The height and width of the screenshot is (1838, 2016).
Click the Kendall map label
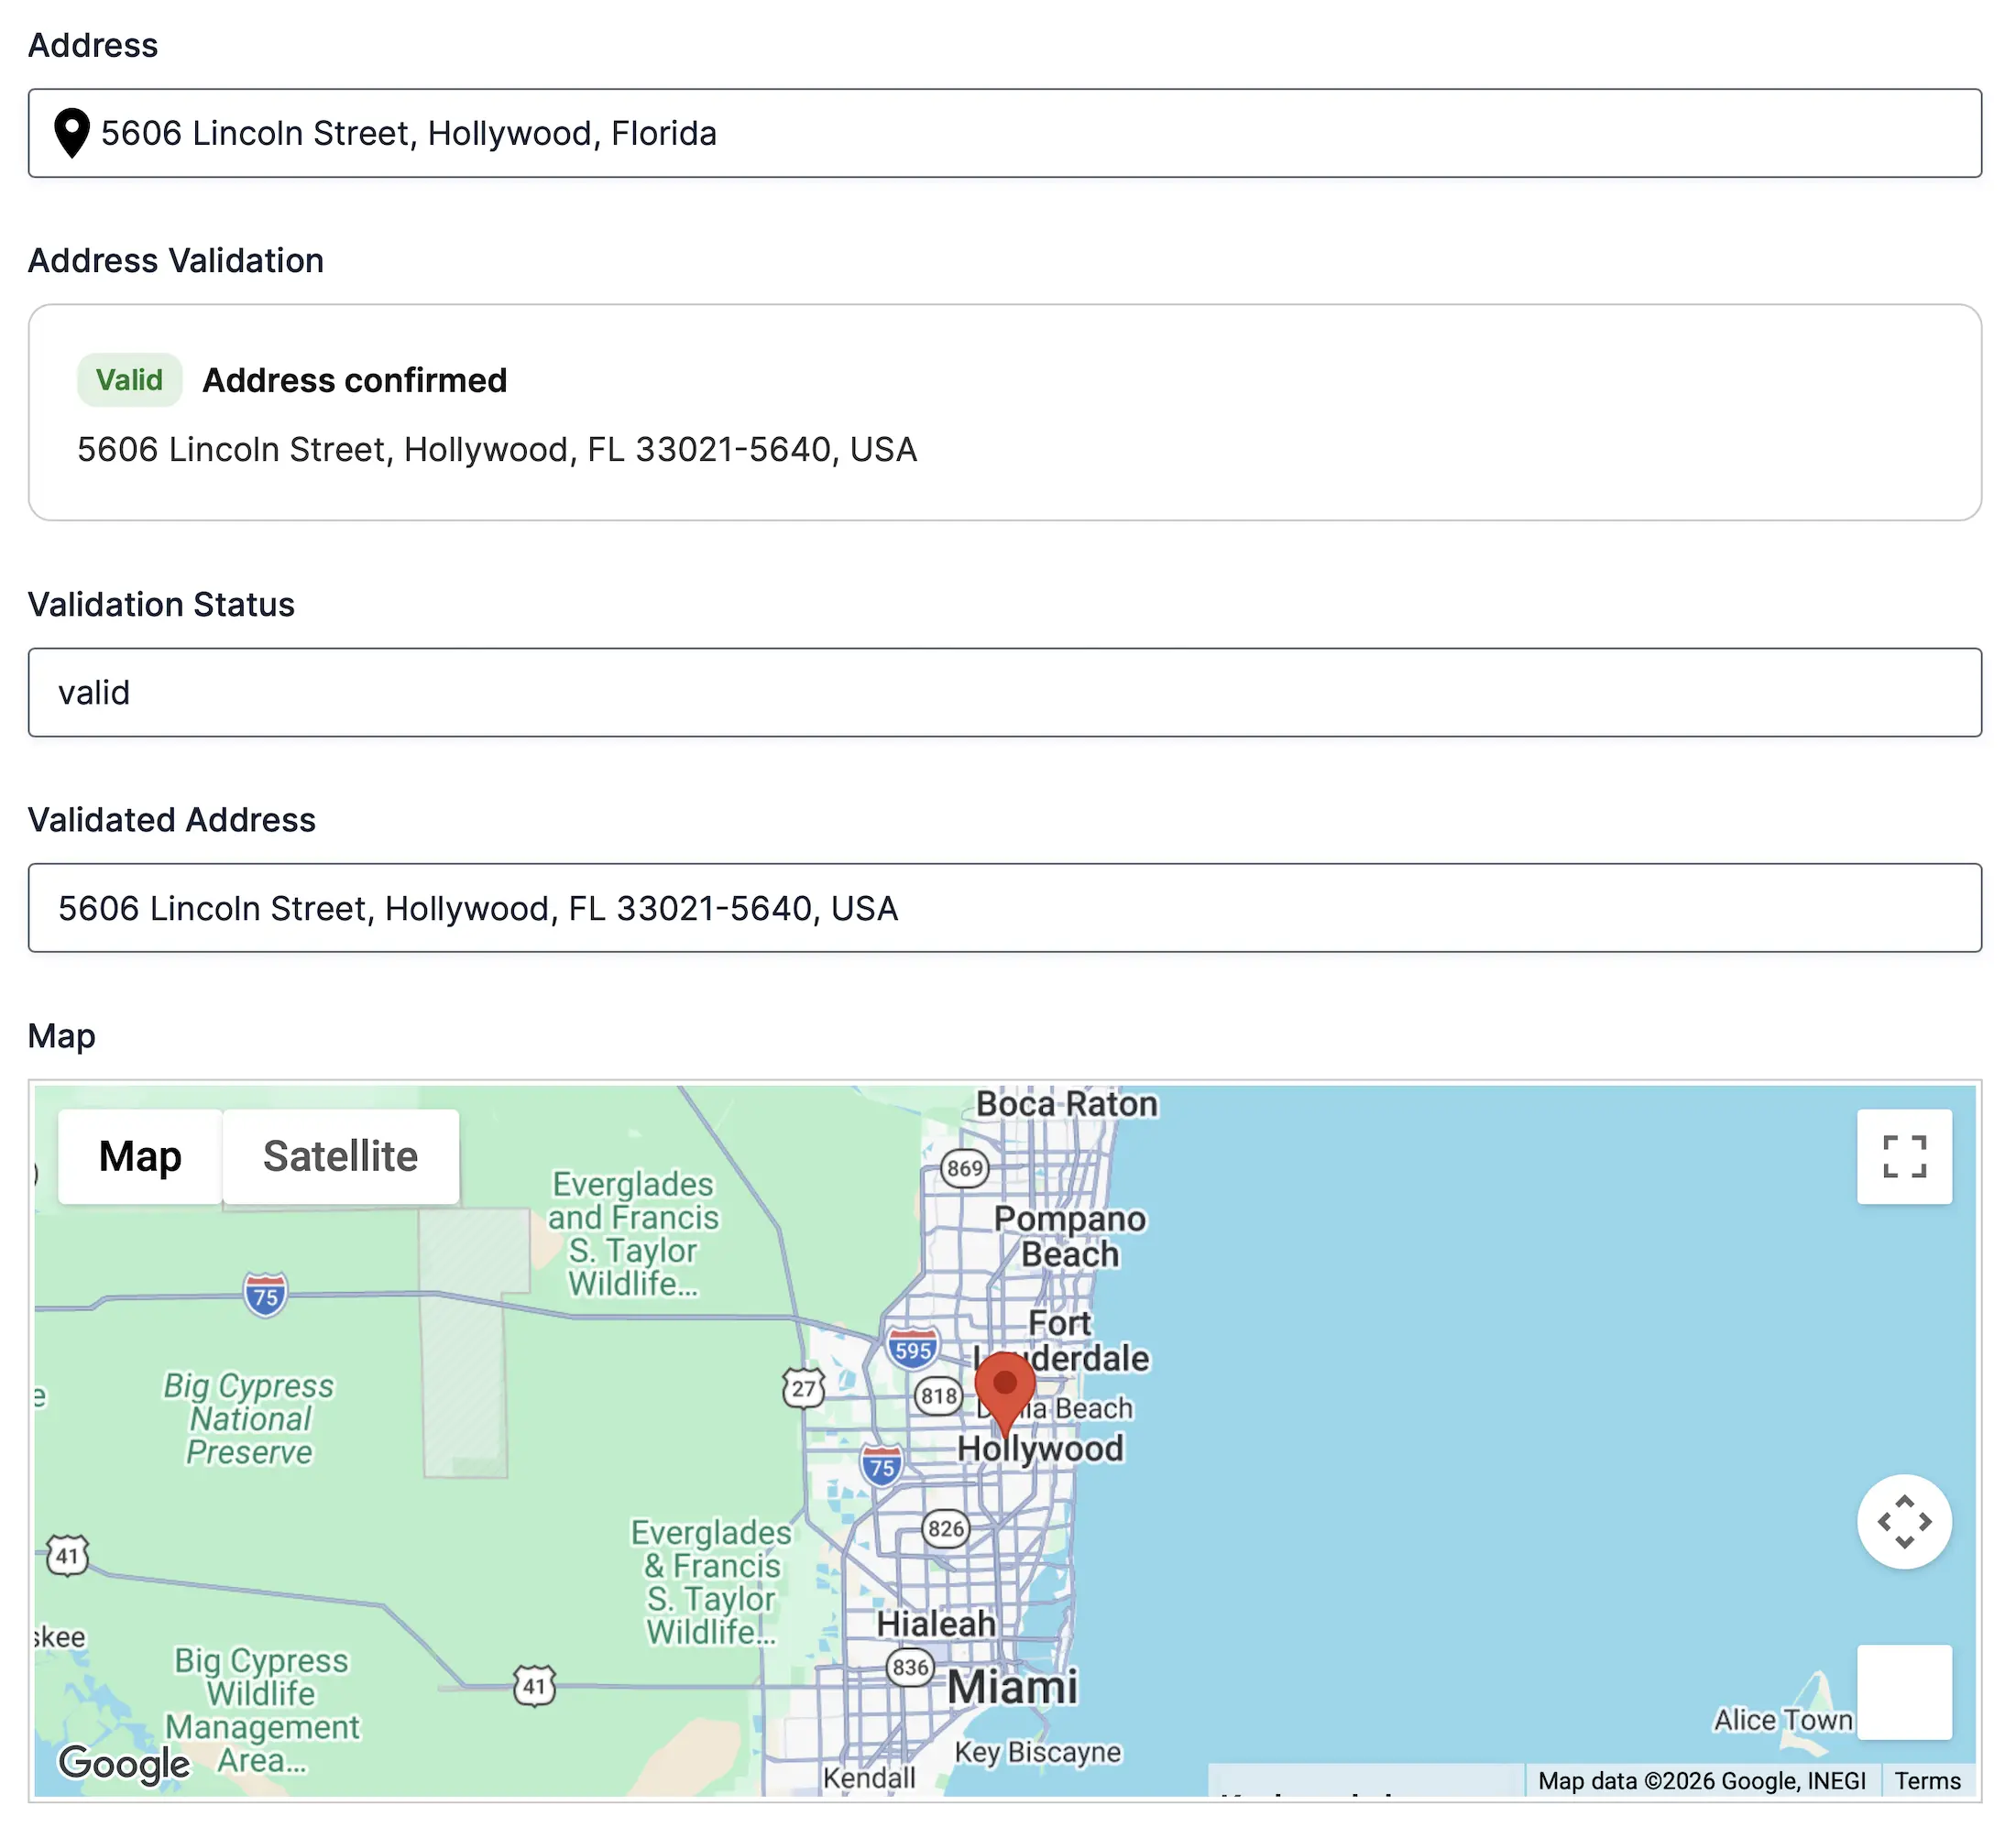click(x=869, y=1778)
